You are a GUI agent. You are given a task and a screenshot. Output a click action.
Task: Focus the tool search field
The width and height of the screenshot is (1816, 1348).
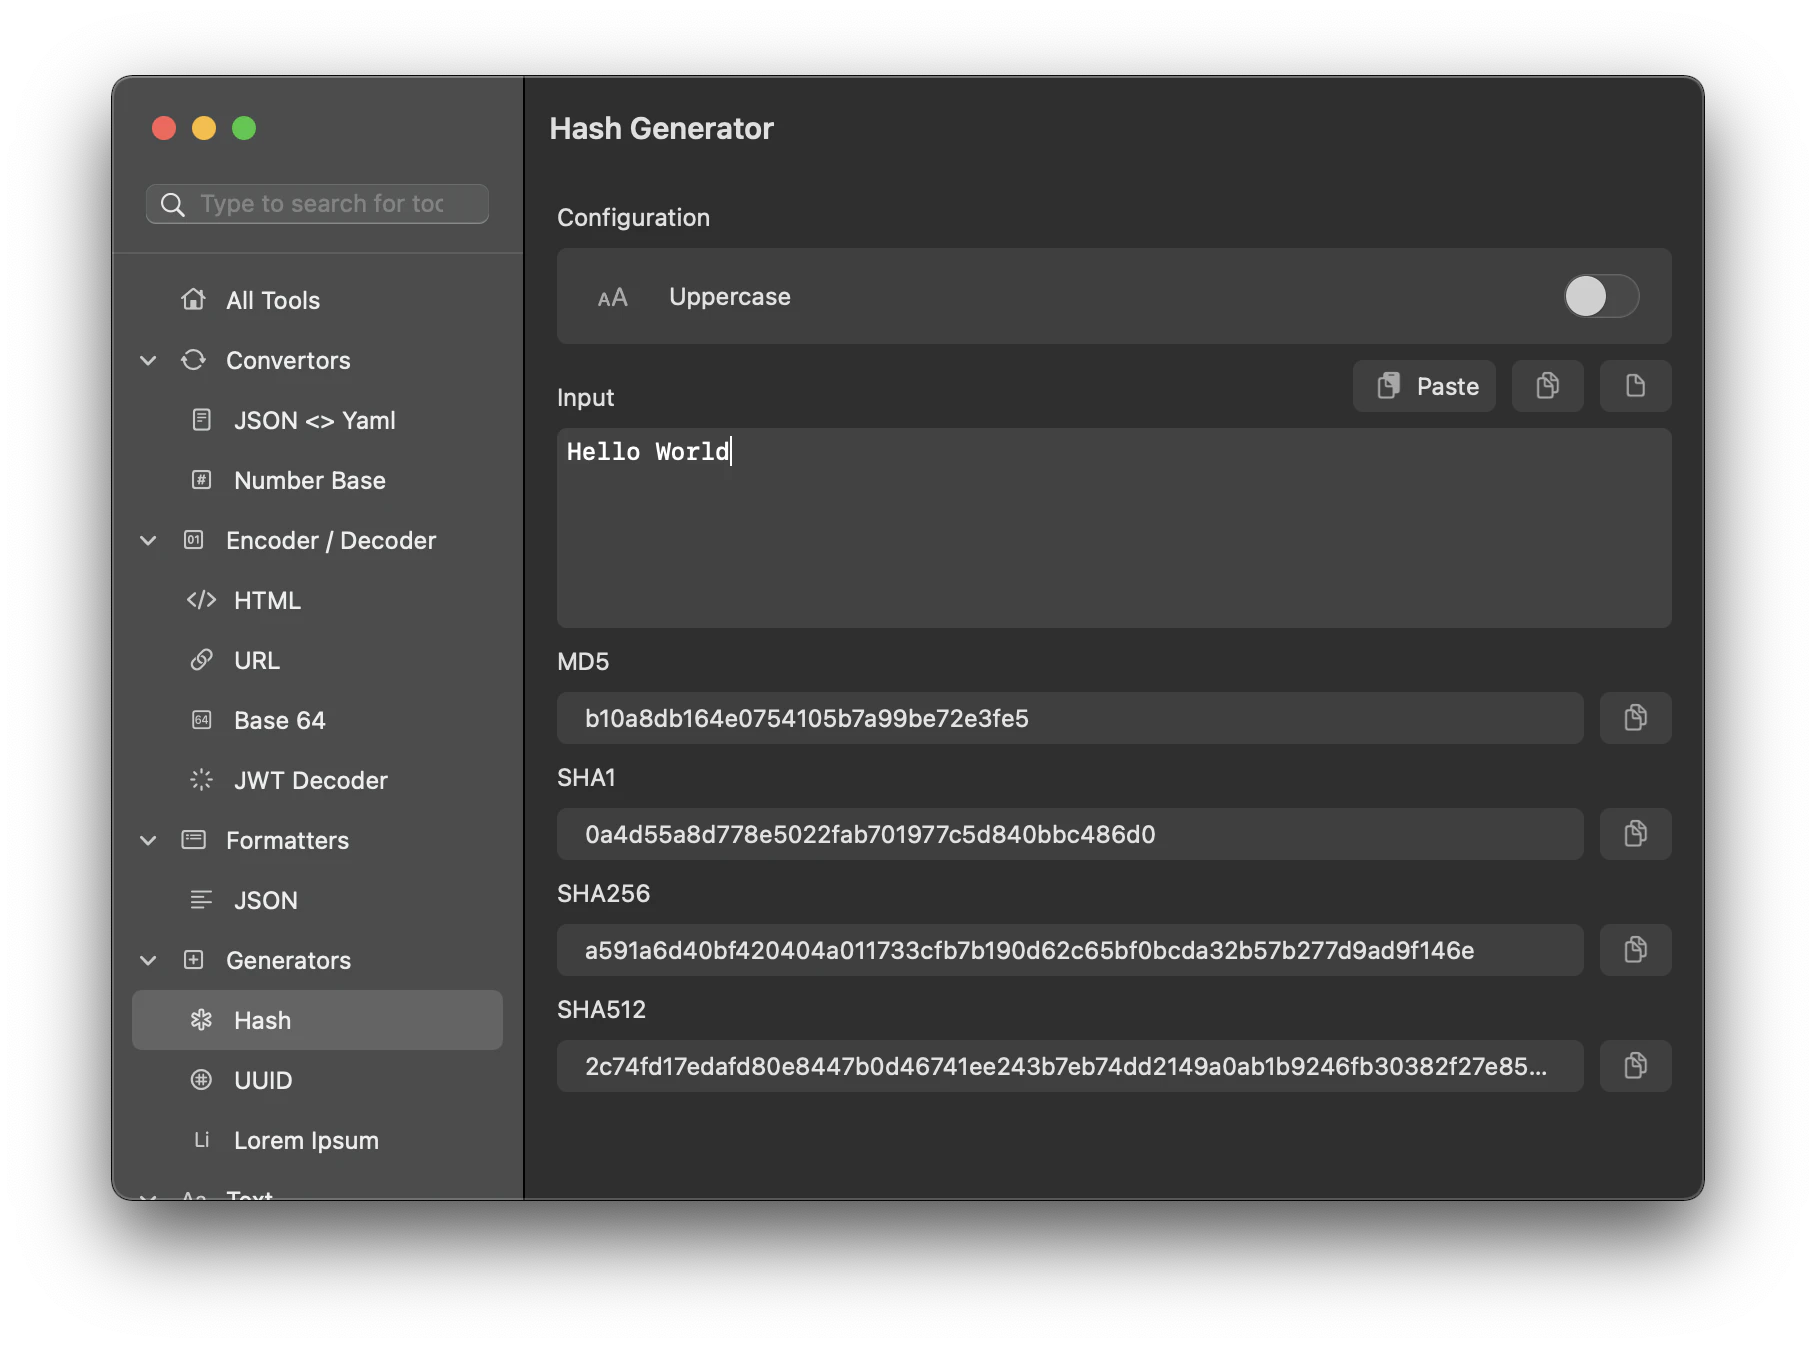coord(317,204)
